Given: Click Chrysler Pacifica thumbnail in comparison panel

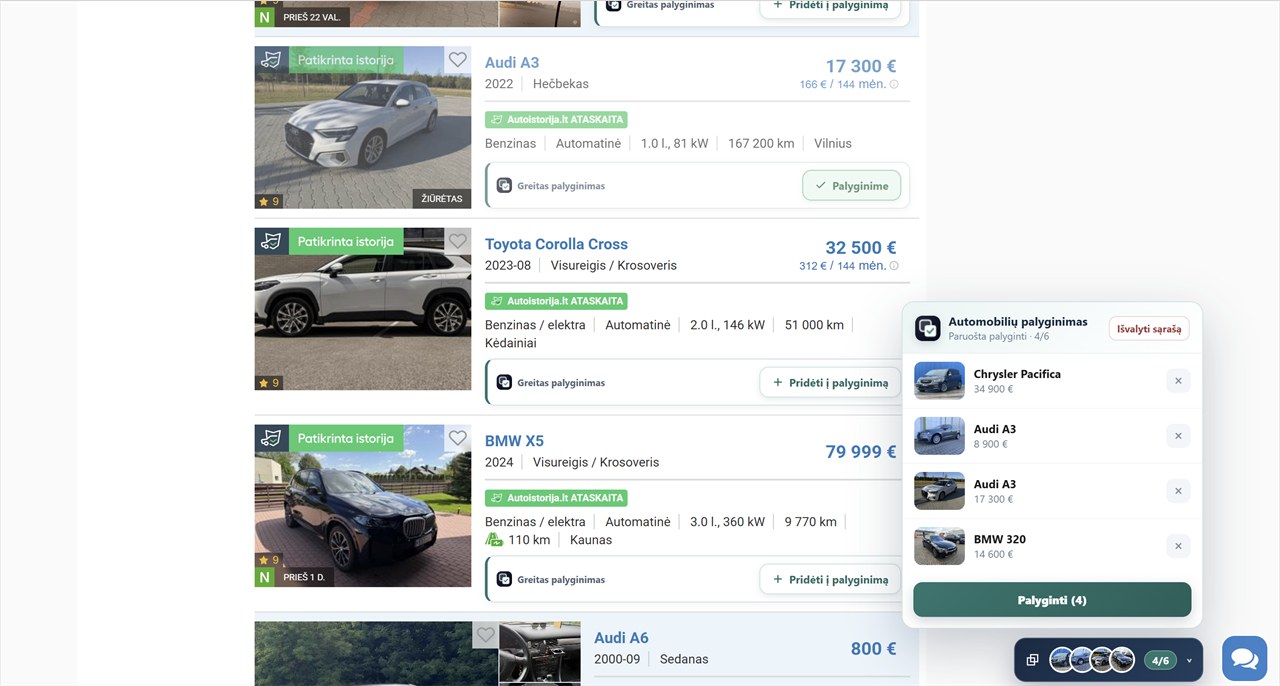Looking at the screenshot, I should coord(939,381).
